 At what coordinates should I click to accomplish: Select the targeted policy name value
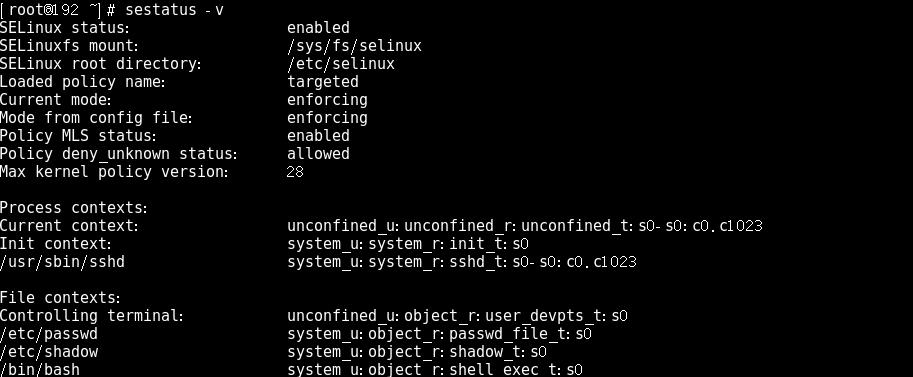pos(323,82)
